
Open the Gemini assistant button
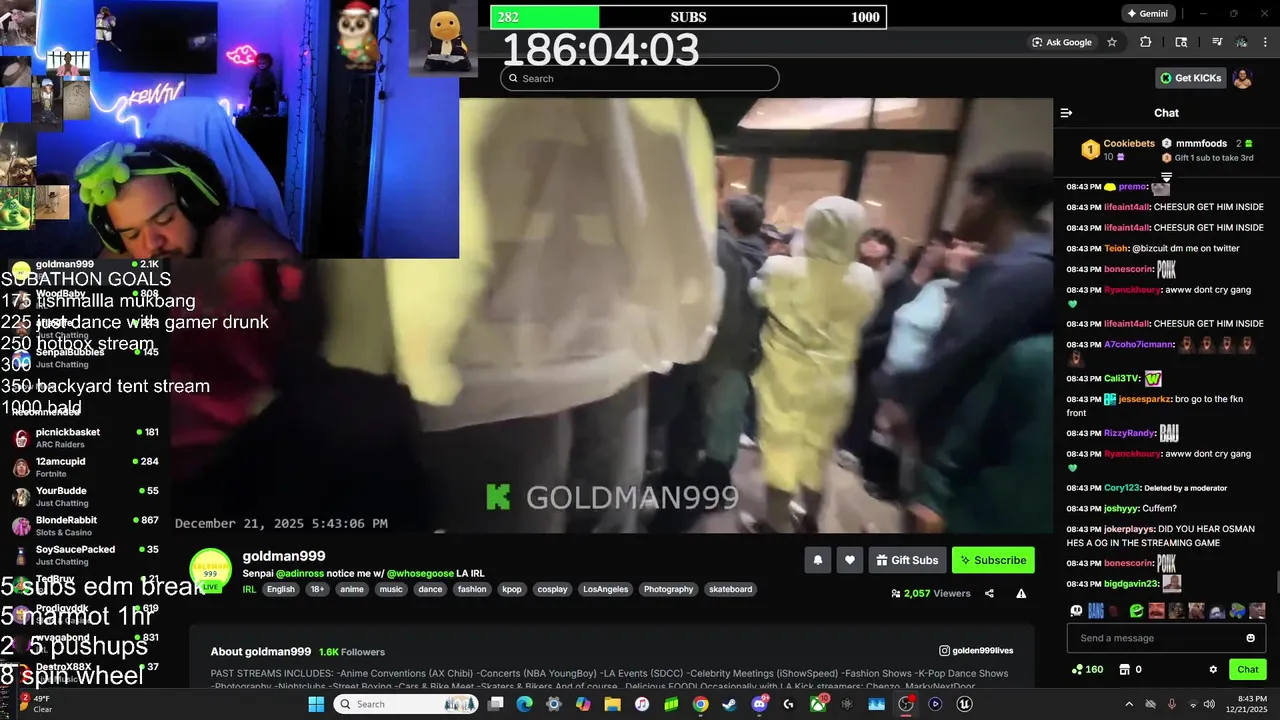tap(1146, 14)
